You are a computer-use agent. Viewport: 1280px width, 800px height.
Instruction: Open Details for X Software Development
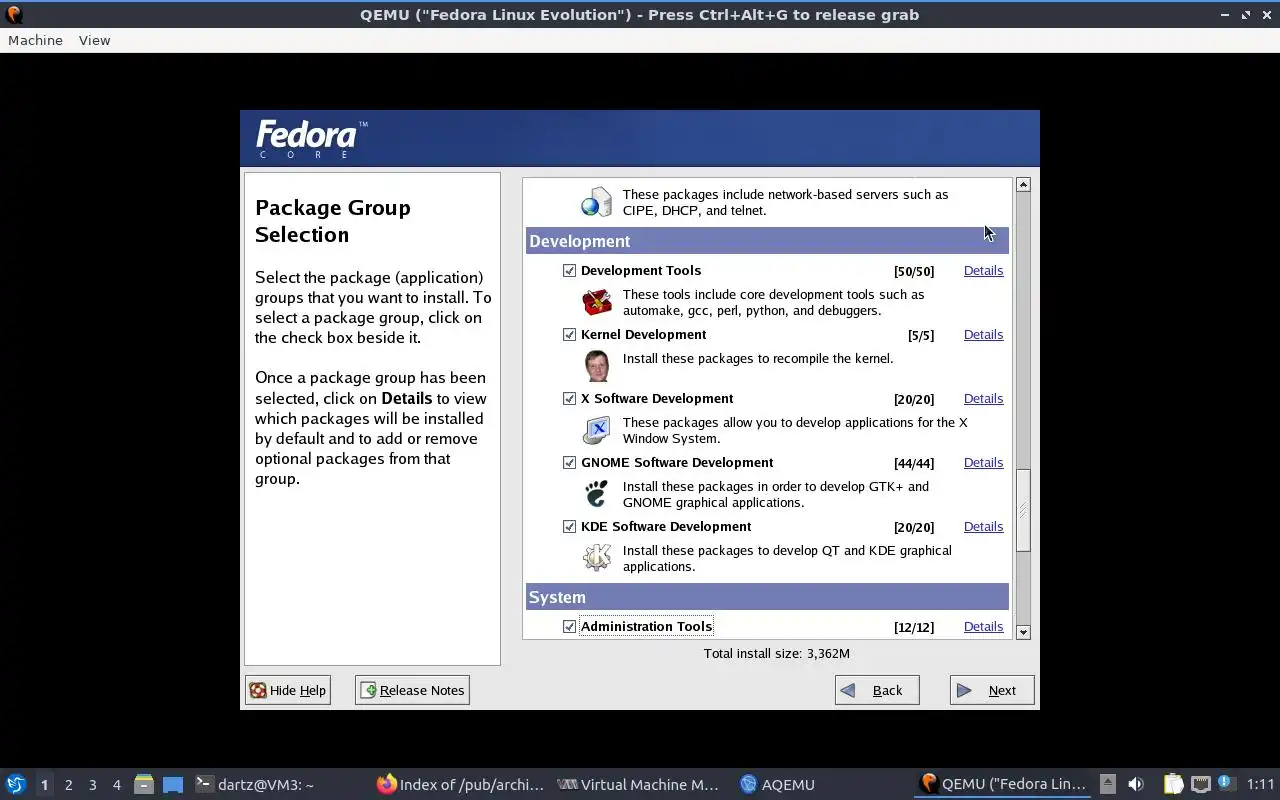(983, 399)
